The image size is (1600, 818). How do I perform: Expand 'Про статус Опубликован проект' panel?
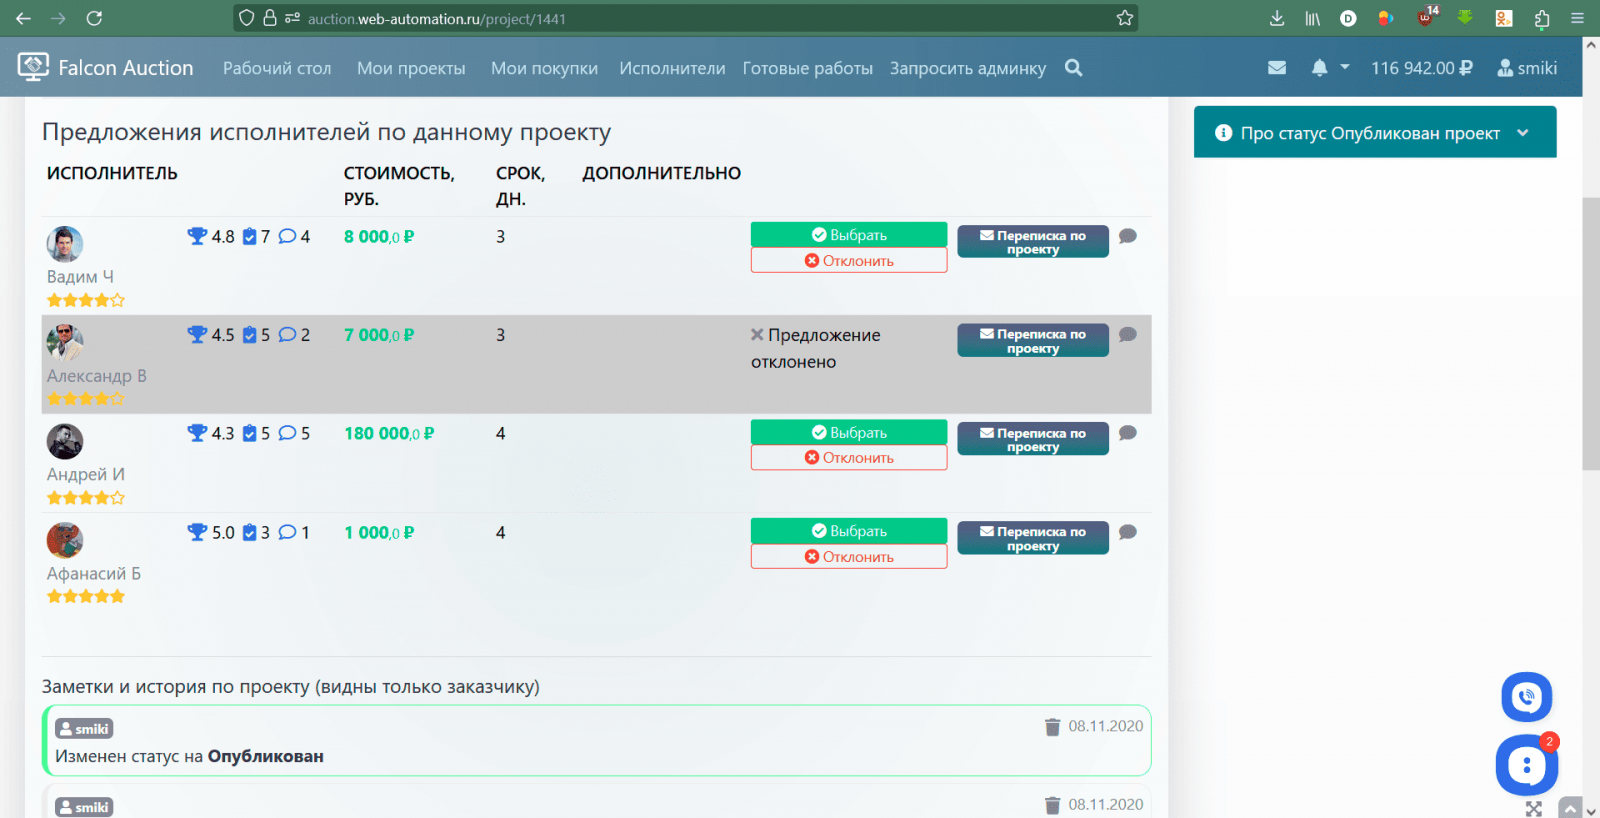click(x=1374, y=133)
